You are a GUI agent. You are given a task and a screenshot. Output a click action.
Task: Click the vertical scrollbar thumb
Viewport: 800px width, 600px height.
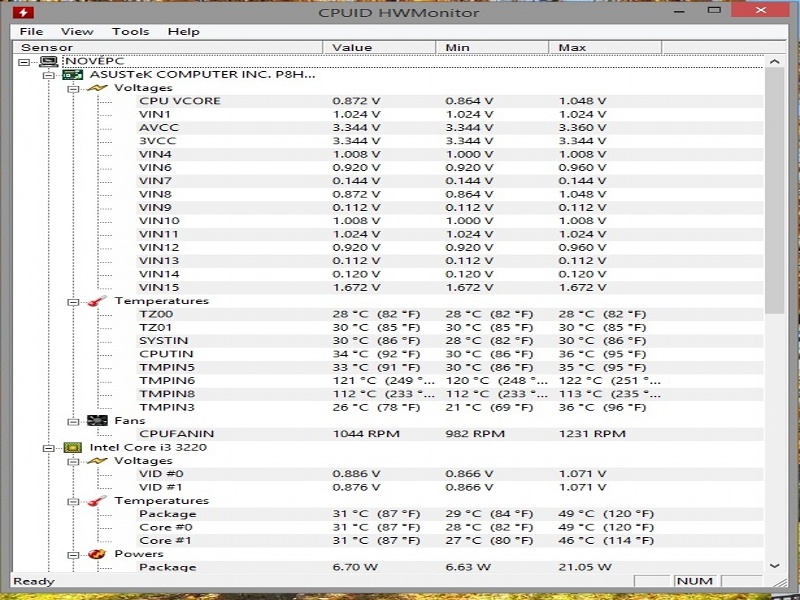(774, 190)
